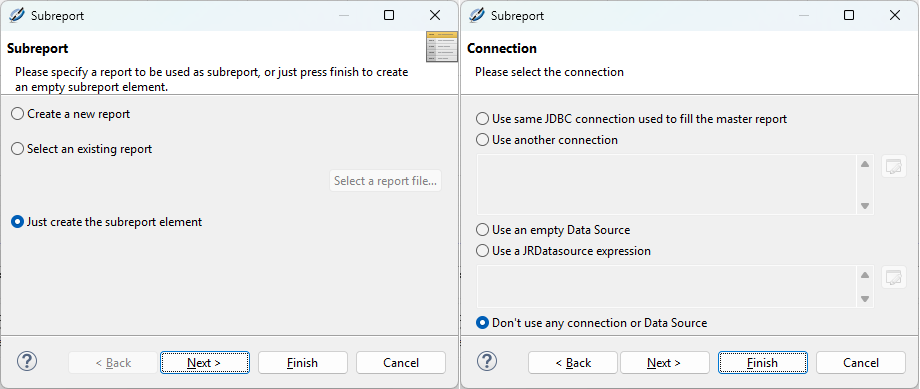The image size is (920, 389).
Task: Click app icon in left Subreport title bar
Action: pyautogui.click(x=17, y=15)
